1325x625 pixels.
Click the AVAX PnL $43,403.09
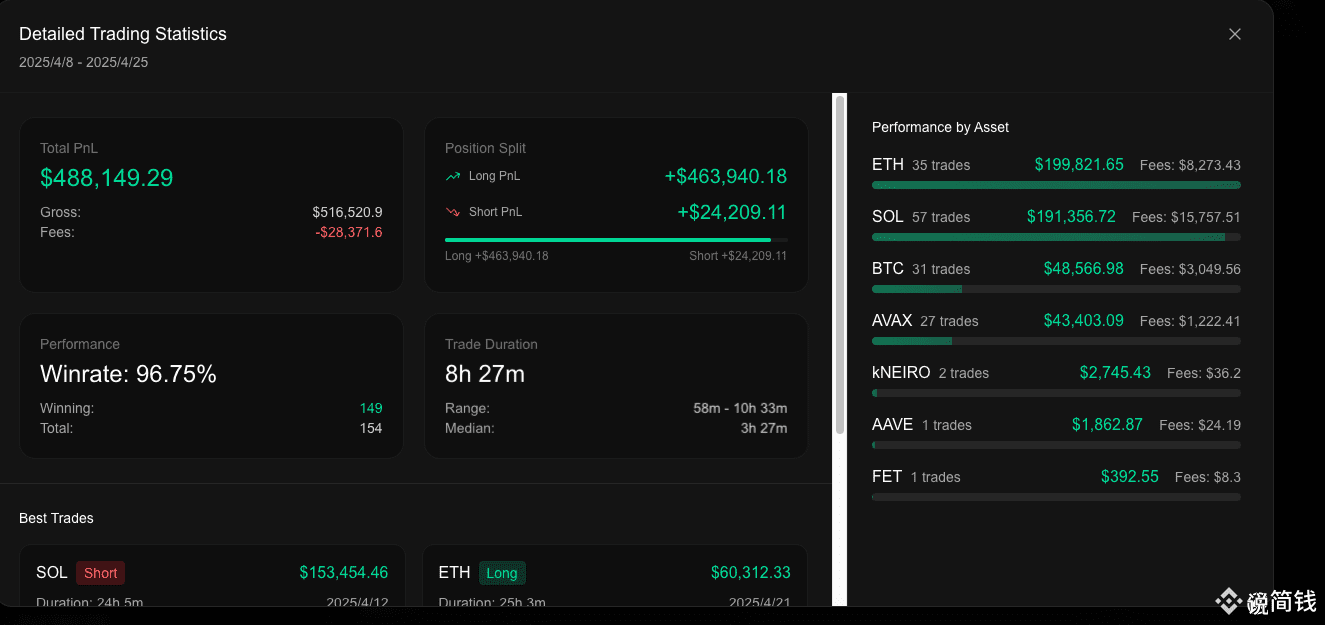pos(1084,320)
